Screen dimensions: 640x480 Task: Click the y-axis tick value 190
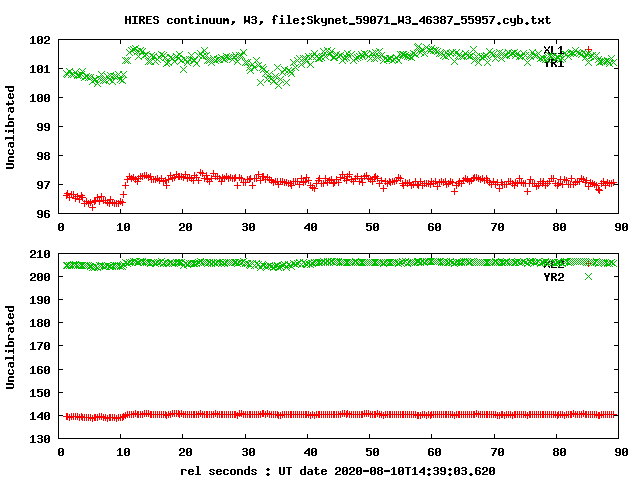40,300
